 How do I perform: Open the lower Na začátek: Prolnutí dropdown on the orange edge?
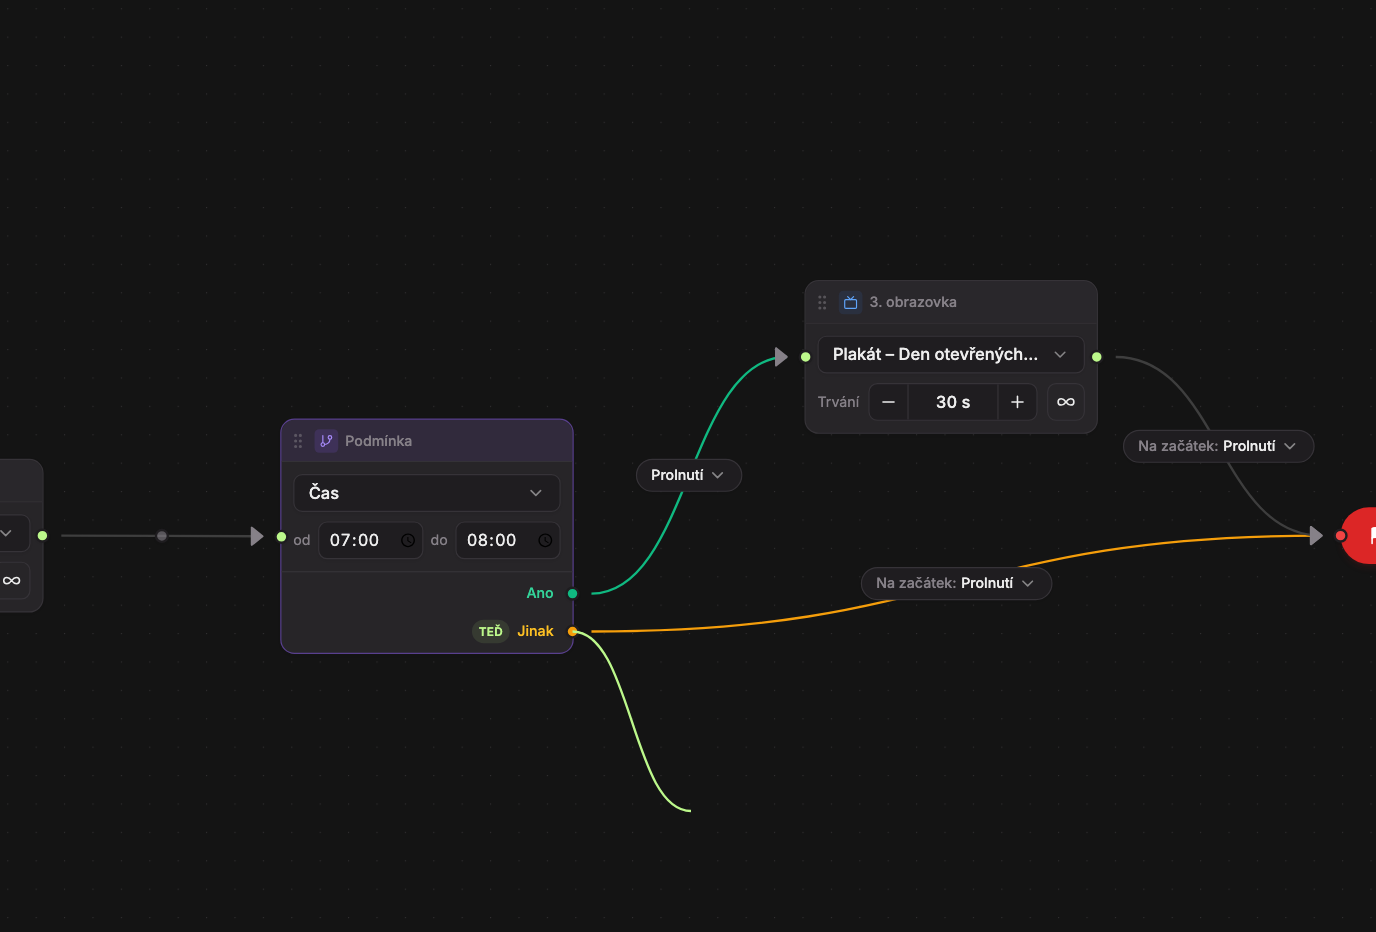(x=956, y=583)
